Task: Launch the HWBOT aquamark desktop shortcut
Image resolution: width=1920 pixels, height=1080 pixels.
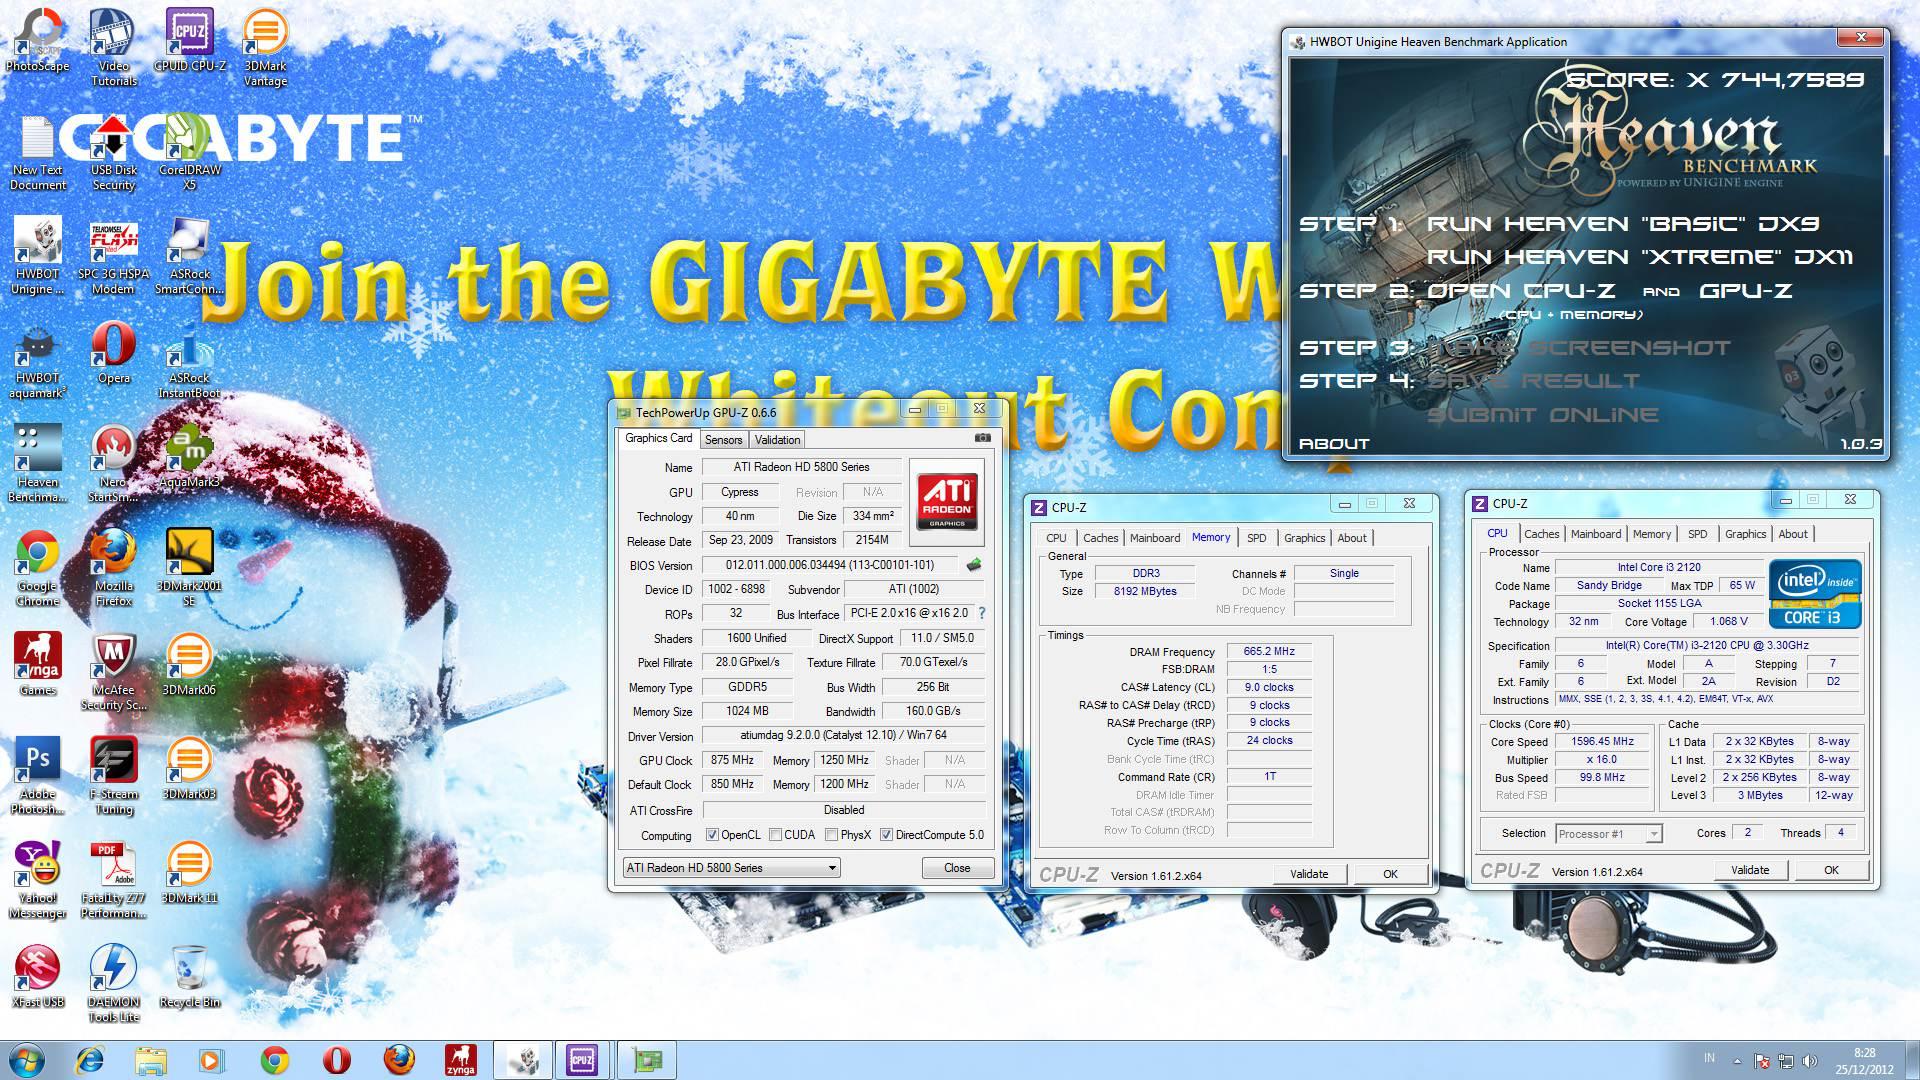Action: click(x=38, y=361)
